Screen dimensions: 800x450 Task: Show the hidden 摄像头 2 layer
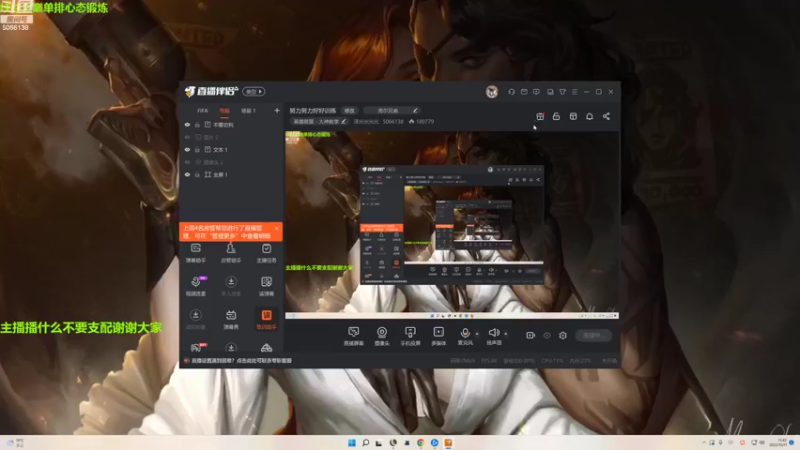click(187, 162)
